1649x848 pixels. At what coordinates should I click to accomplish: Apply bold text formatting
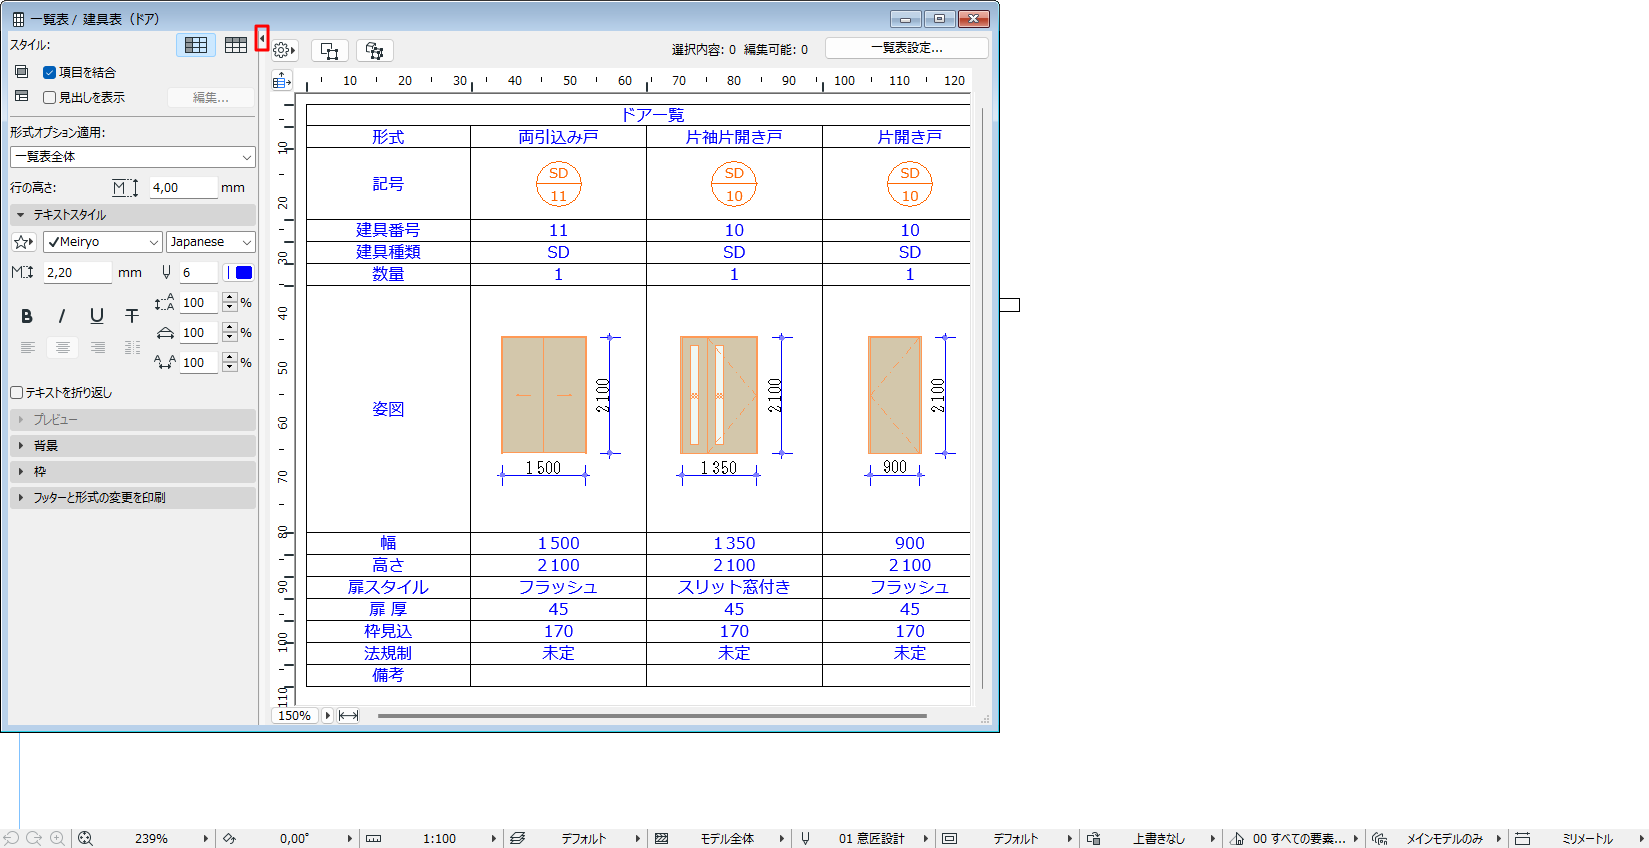(x=27, y=316)
